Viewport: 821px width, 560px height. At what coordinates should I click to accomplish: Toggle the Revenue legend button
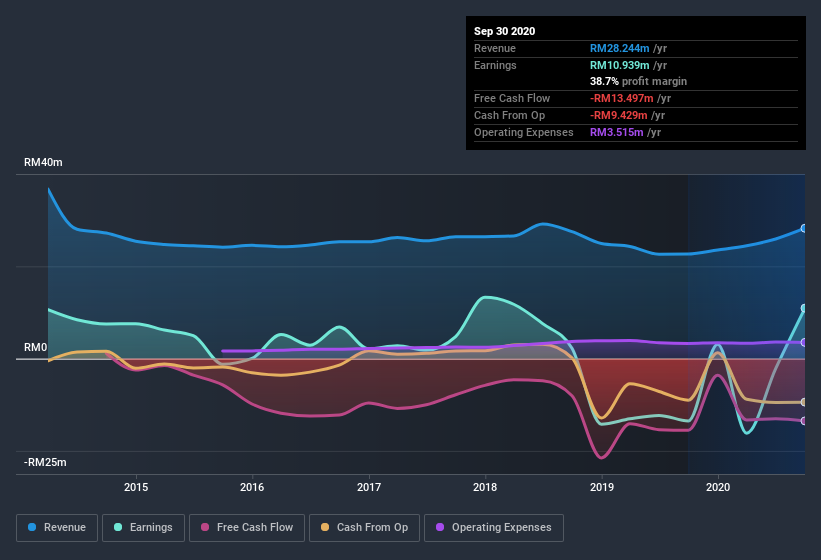[x=57, y=528]
